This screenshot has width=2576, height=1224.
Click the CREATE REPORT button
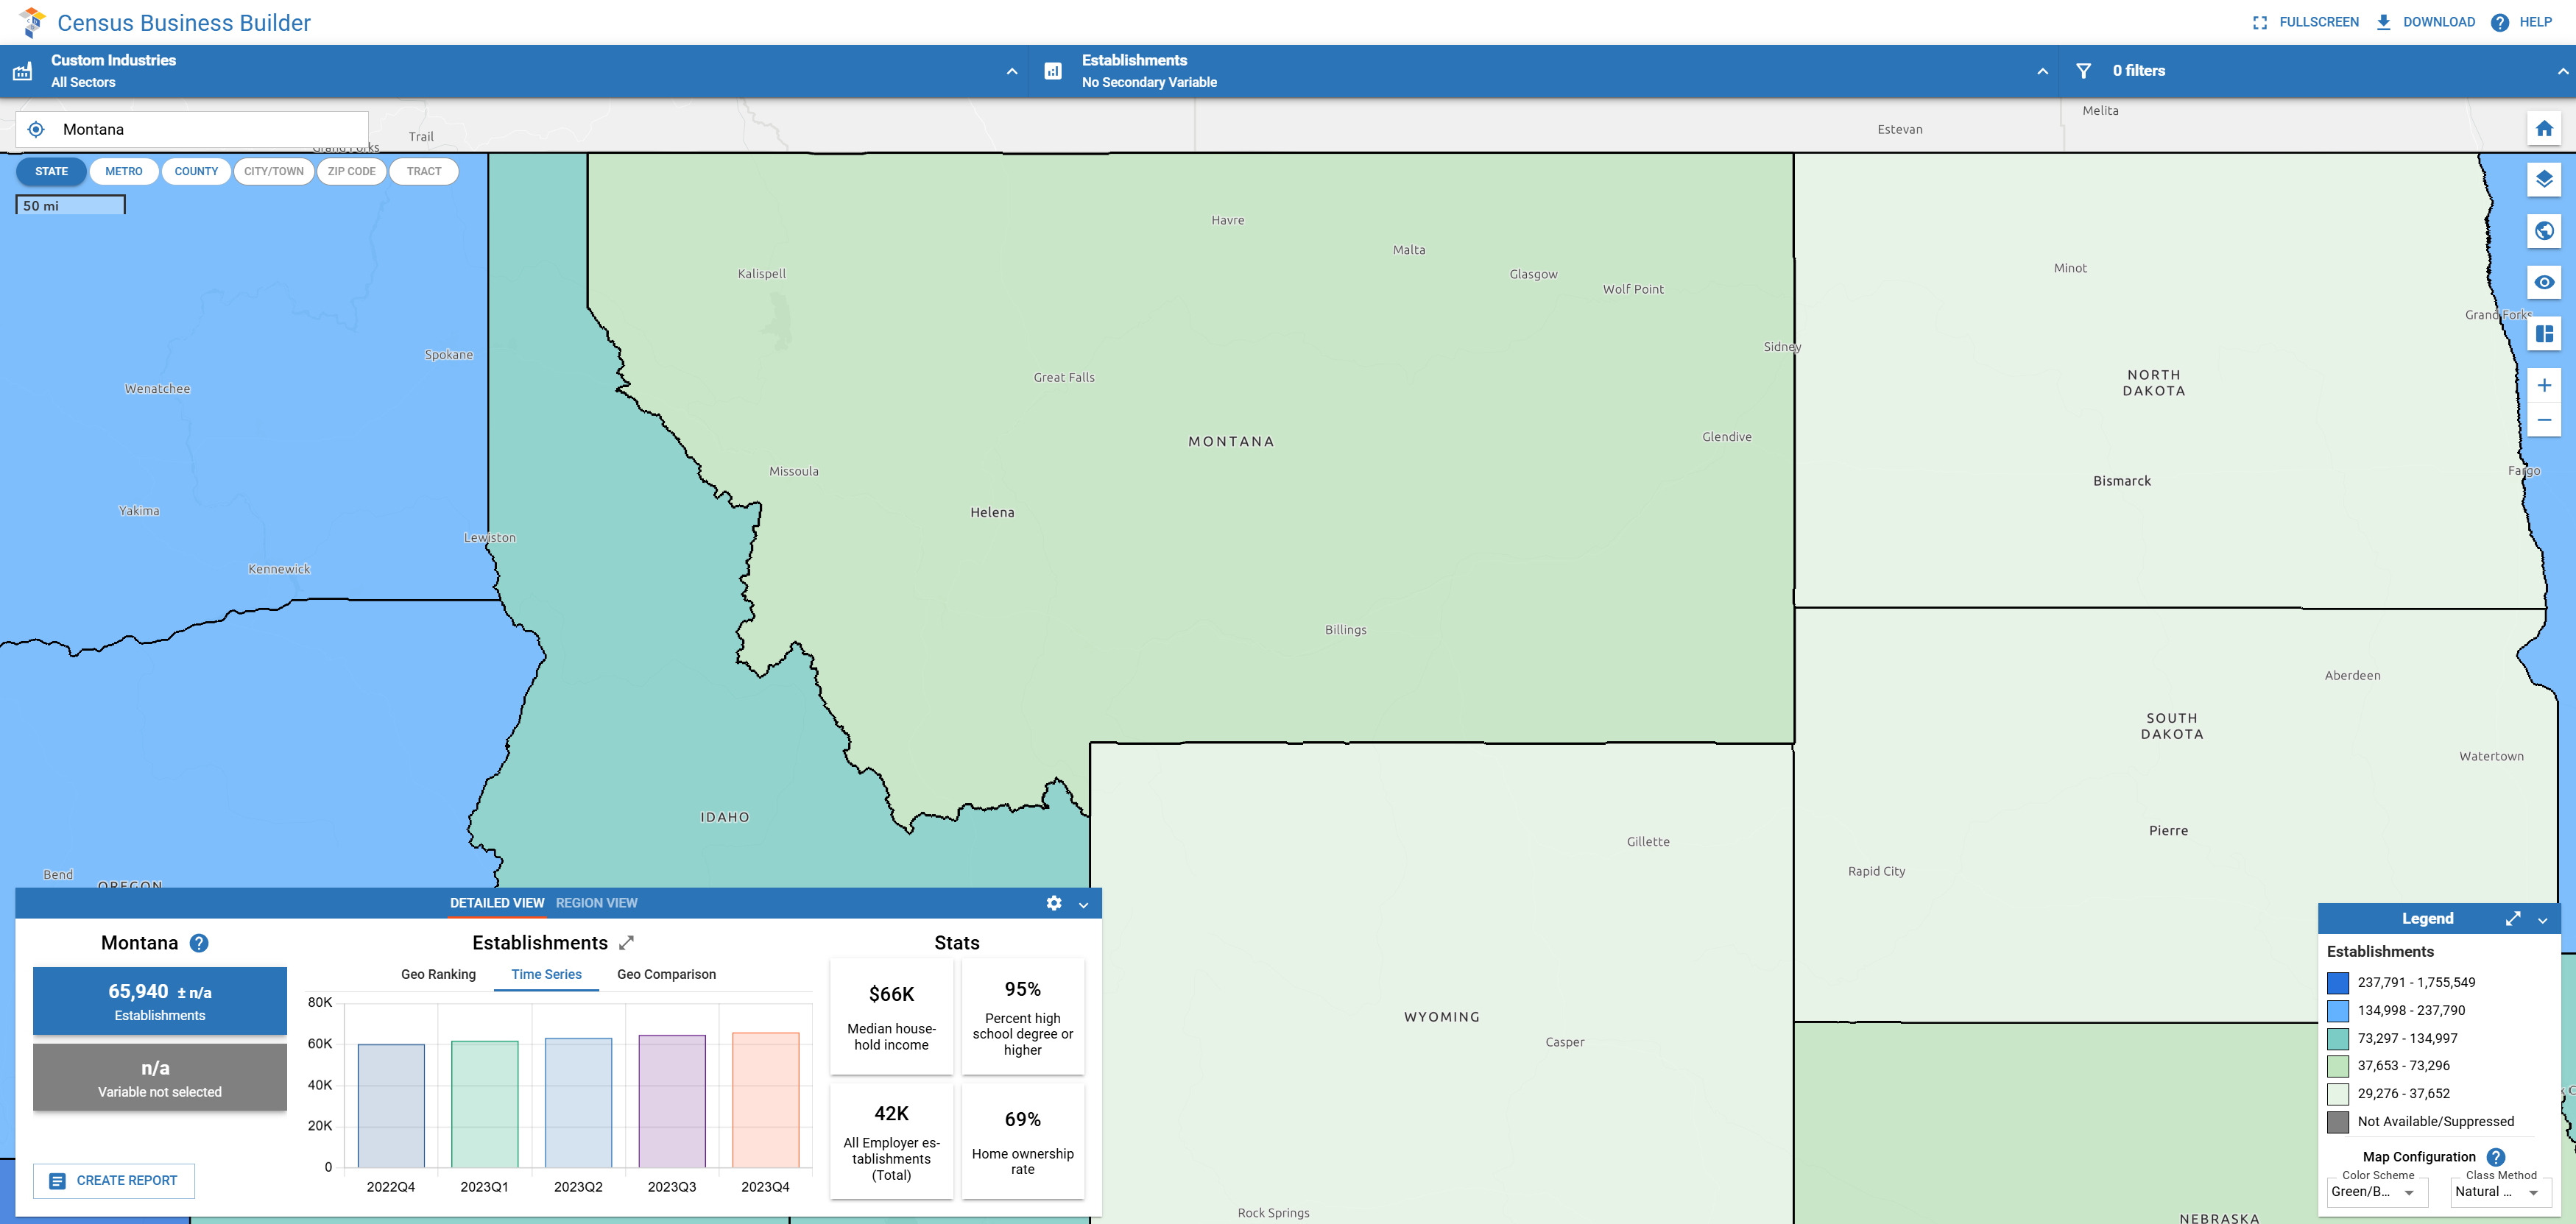pos(114,1181)
